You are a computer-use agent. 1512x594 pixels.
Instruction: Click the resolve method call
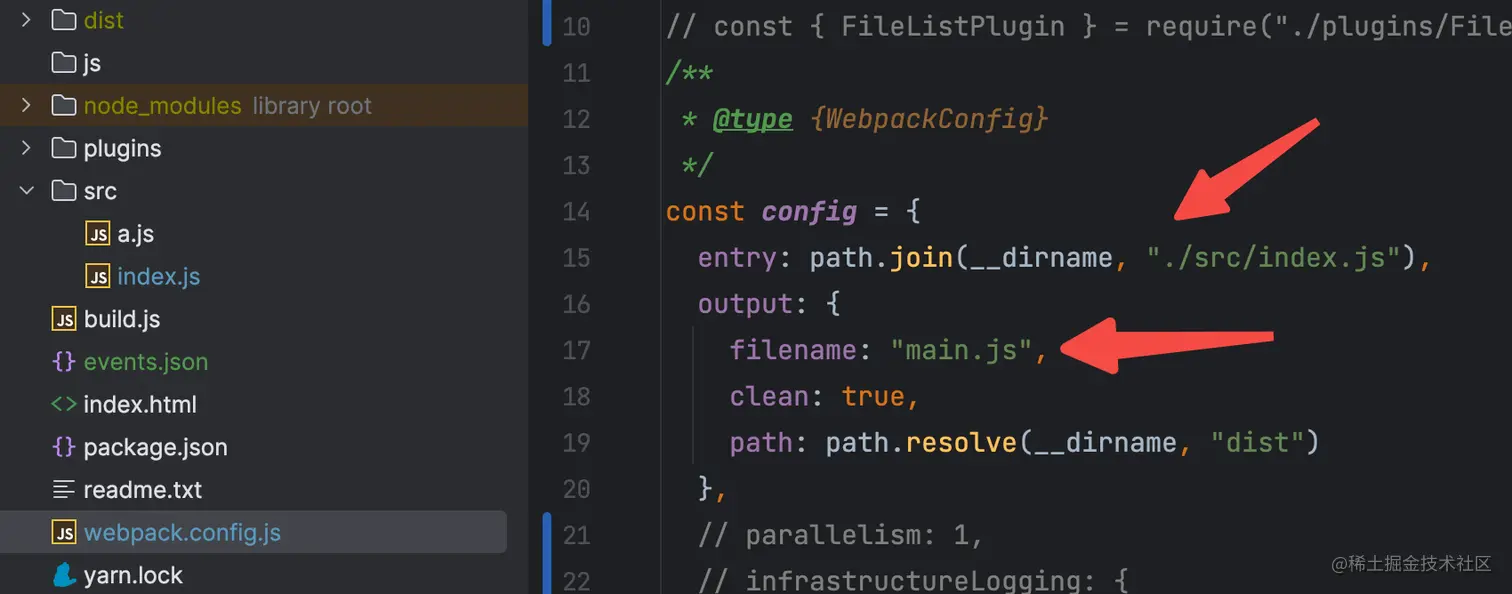click(961, 443)
